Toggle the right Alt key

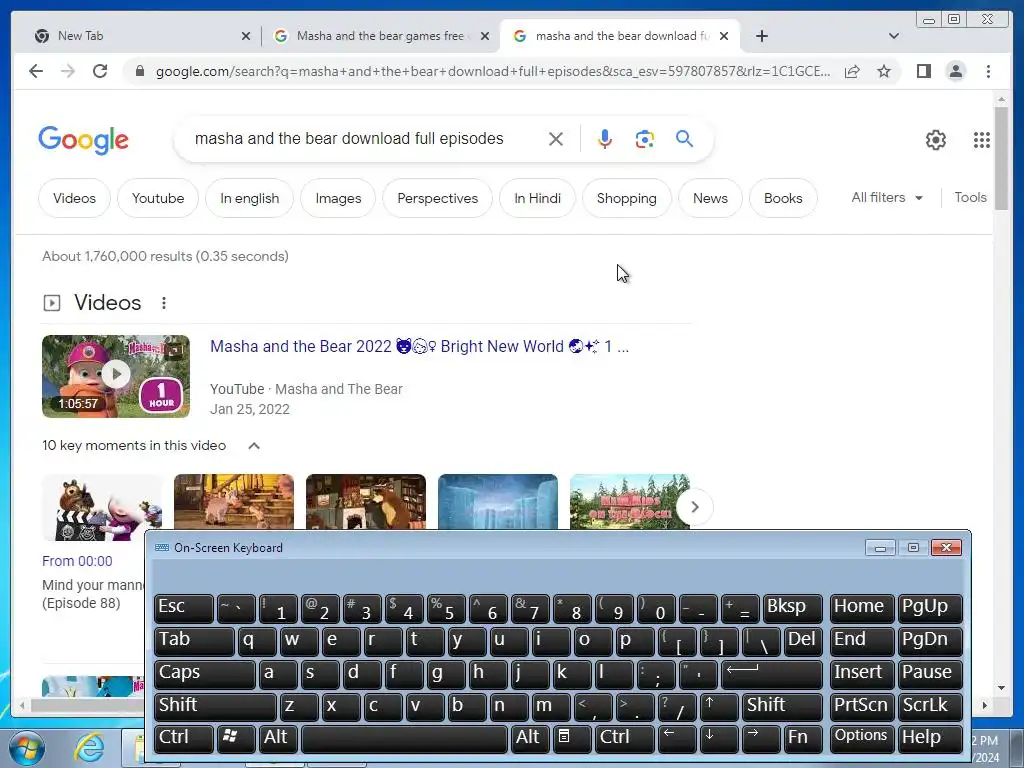(530, 737)
